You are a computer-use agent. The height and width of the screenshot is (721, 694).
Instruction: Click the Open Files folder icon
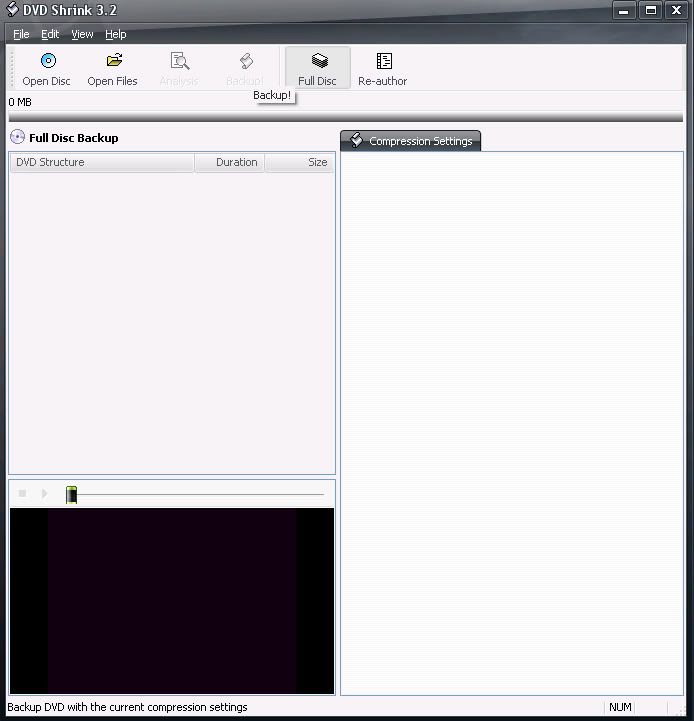[x=114, y=60]
